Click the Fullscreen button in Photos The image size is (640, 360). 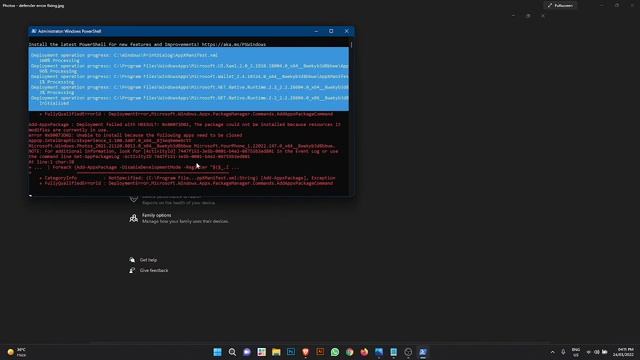tap(560, 5)
